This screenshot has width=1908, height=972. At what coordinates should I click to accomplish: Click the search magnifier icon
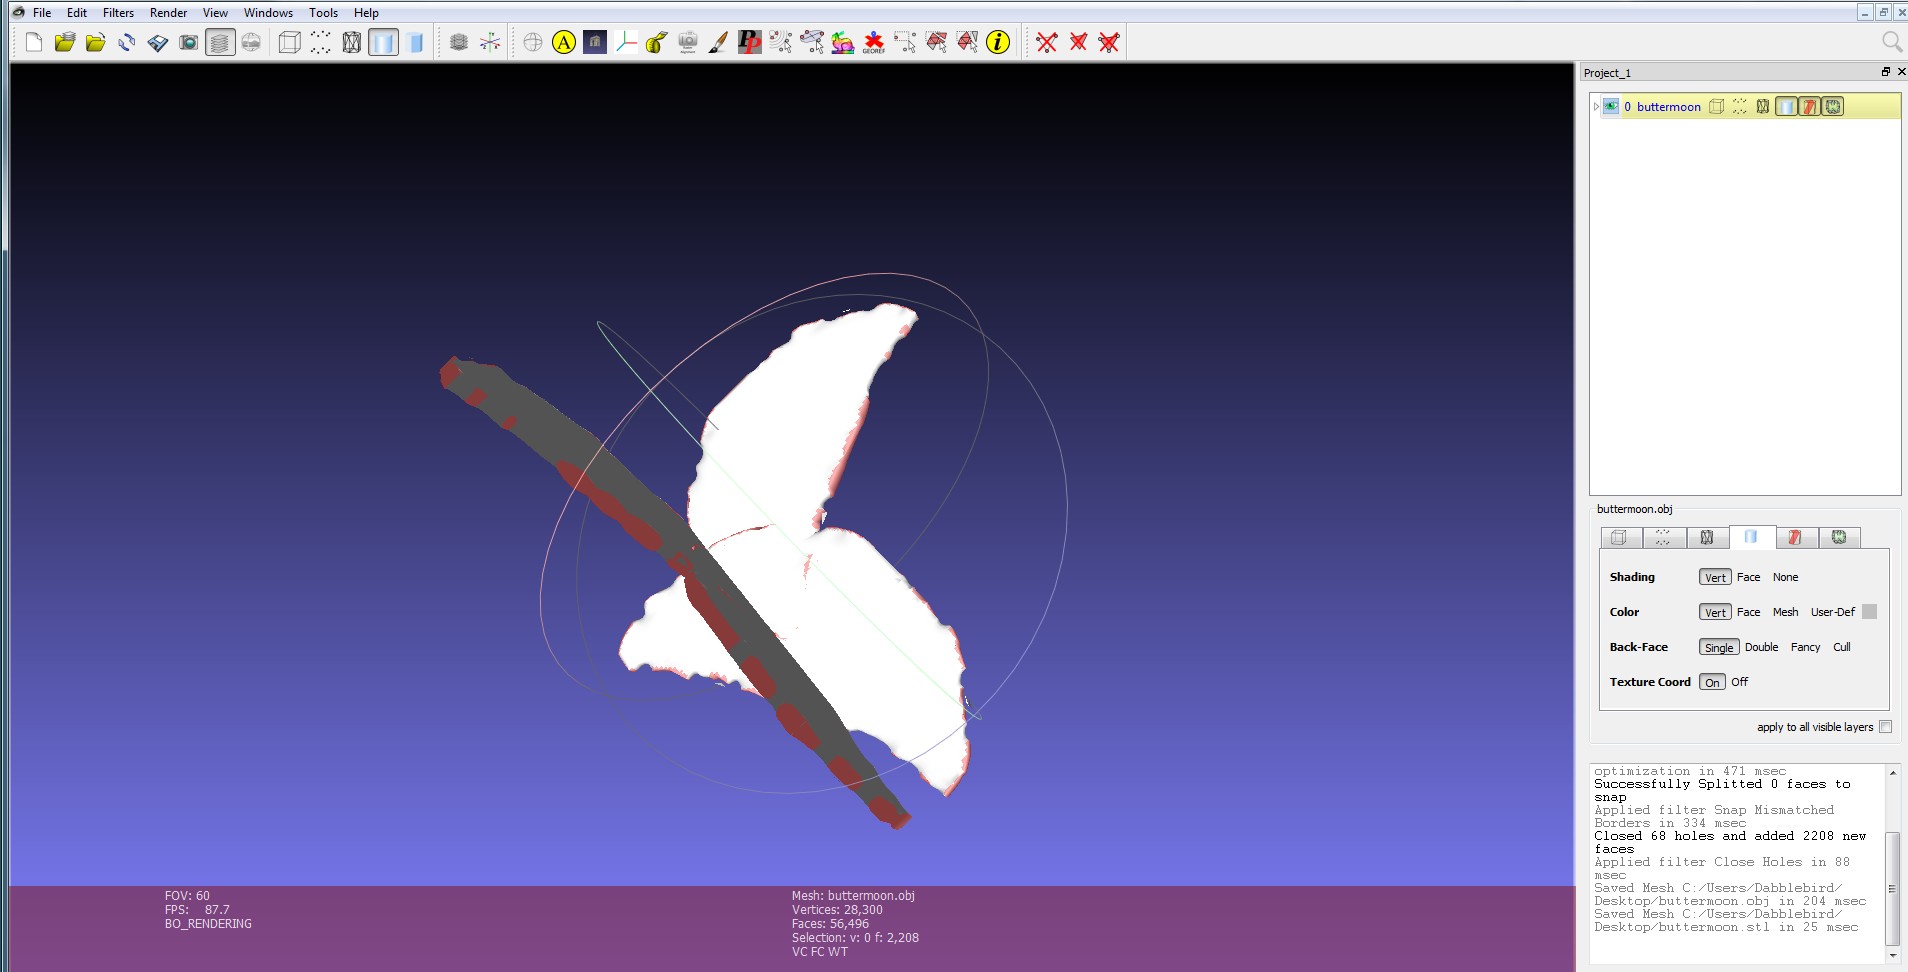point(1891,41)
